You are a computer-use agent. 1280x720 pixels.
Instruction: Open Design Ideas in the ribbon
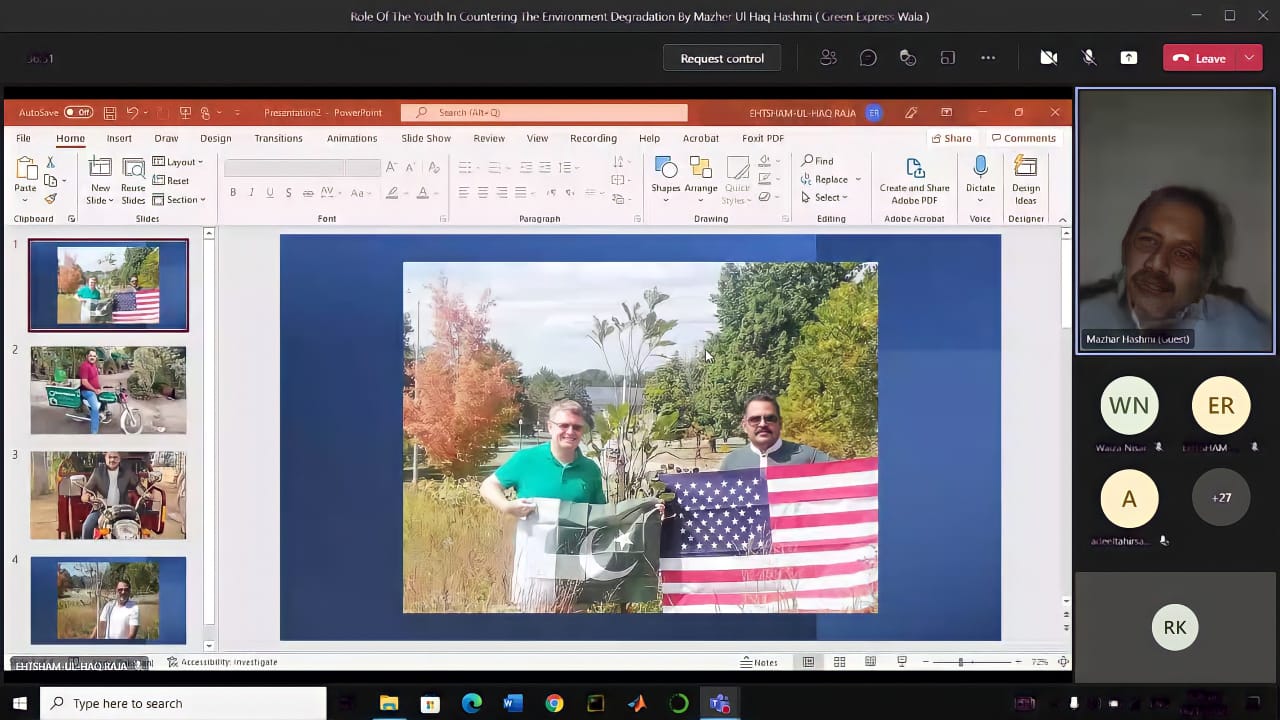point(1025,180)
